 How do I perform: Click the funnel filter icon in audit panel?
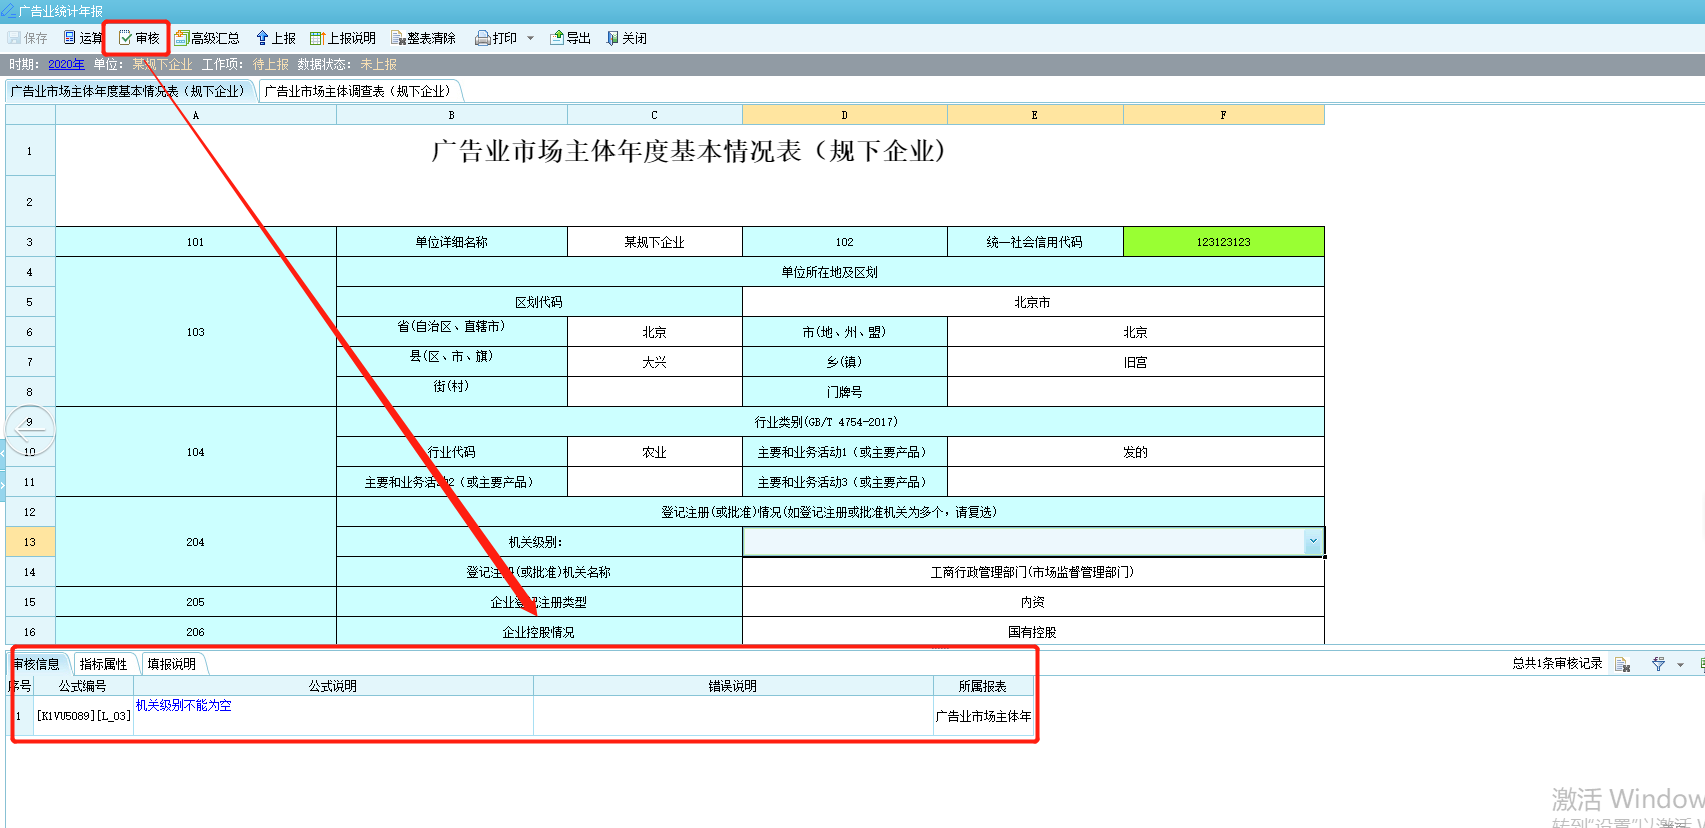(1658, 664)
